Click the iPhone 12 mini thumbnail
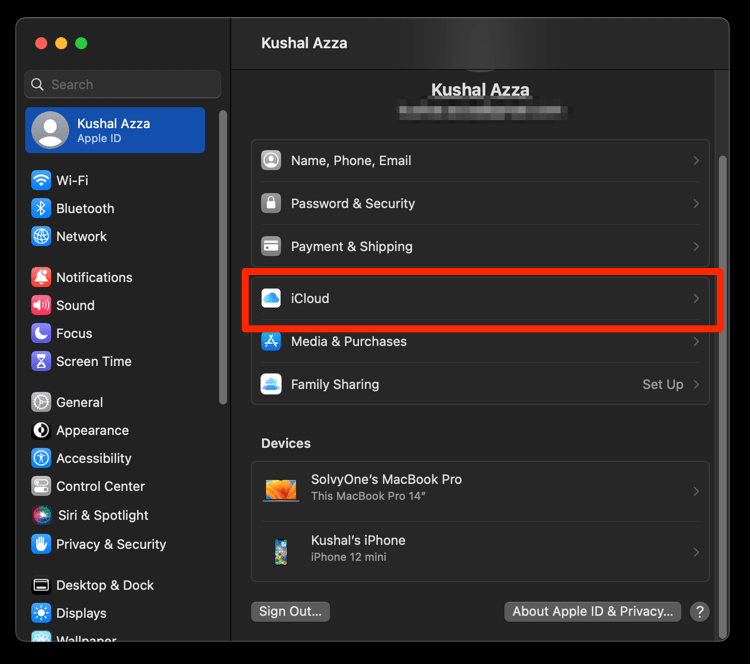Viewport: 750px width, 664px height. tap(281, 552)
